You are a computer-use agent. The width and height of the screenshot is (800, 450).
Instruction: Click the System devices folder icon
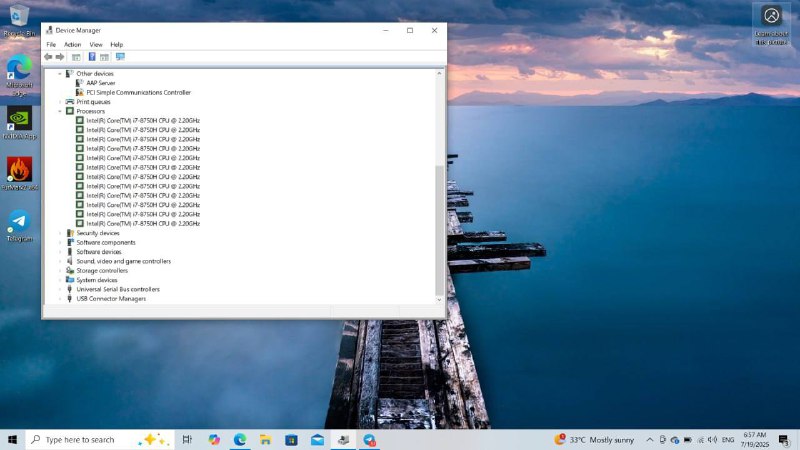(70, 280)
